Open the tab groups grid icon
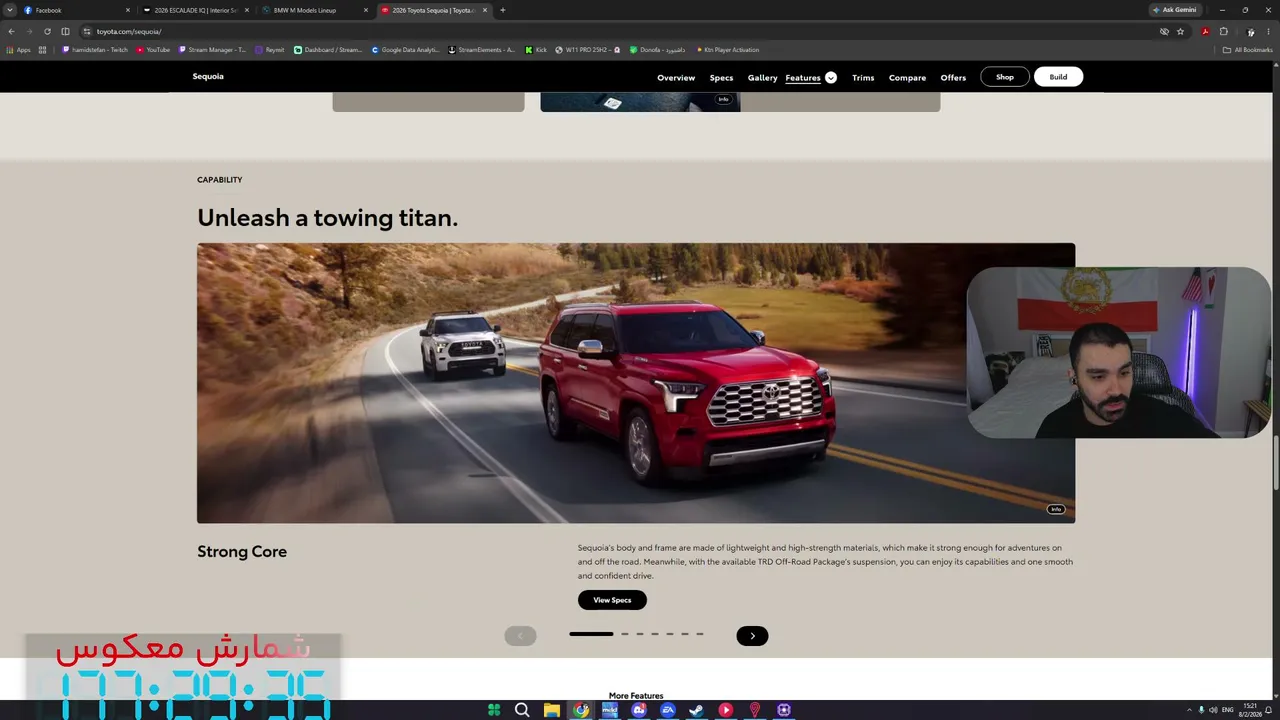 pos(42,50)
